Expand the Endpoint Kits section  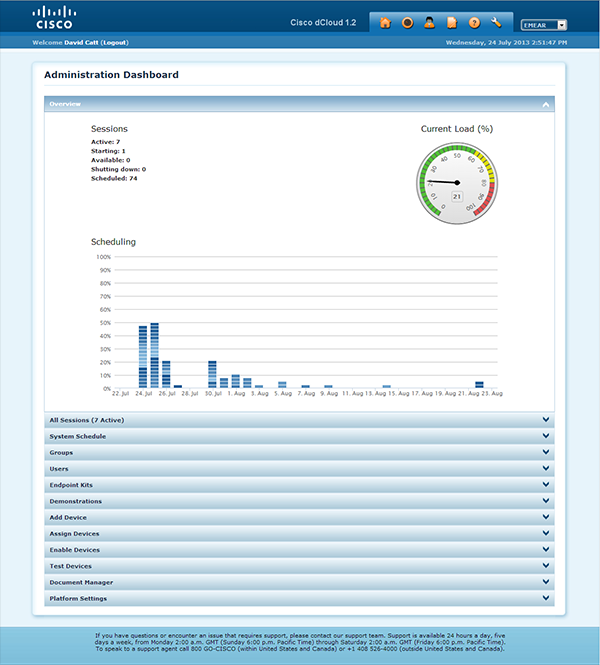(x=299, y=485)
